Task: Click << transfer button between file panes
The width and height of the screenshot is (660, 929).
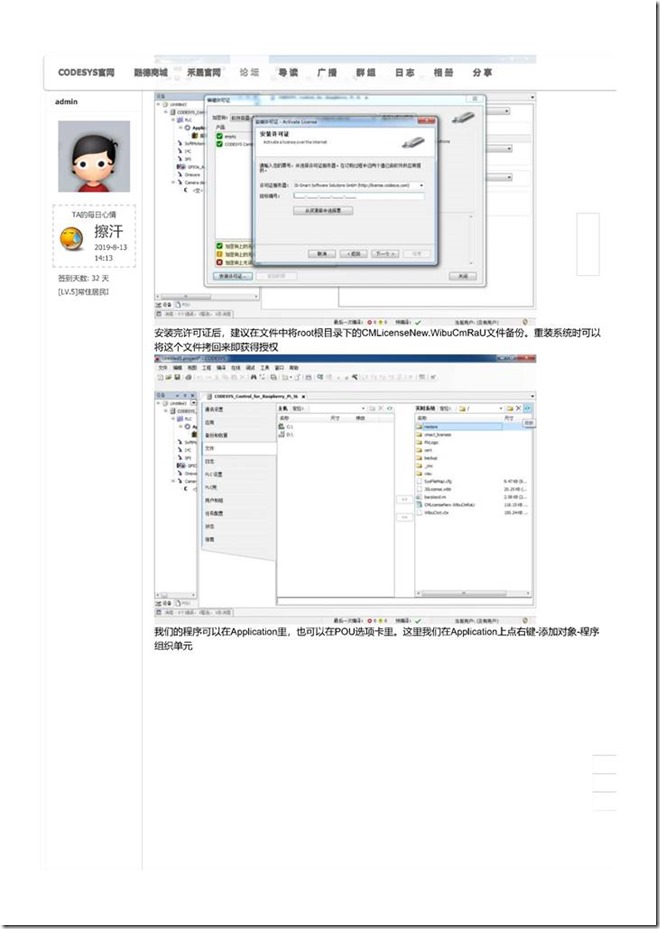Action: (x=404, y=517)
